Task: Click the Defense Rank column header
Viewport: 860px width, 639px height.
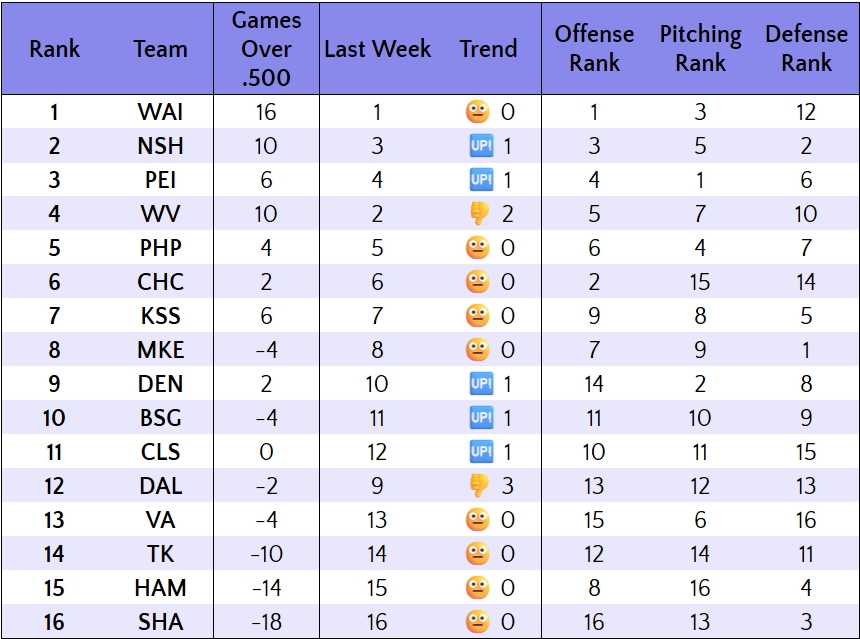Action: (806, 49)
